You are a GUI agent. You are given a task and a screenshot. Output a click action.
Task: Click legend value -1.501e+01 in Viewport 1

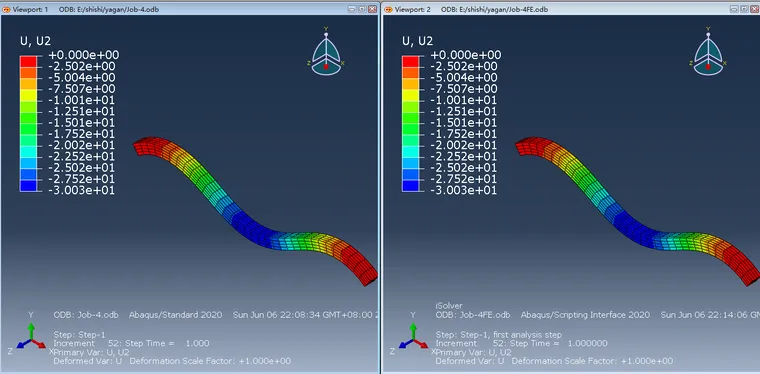click(81, 123)
